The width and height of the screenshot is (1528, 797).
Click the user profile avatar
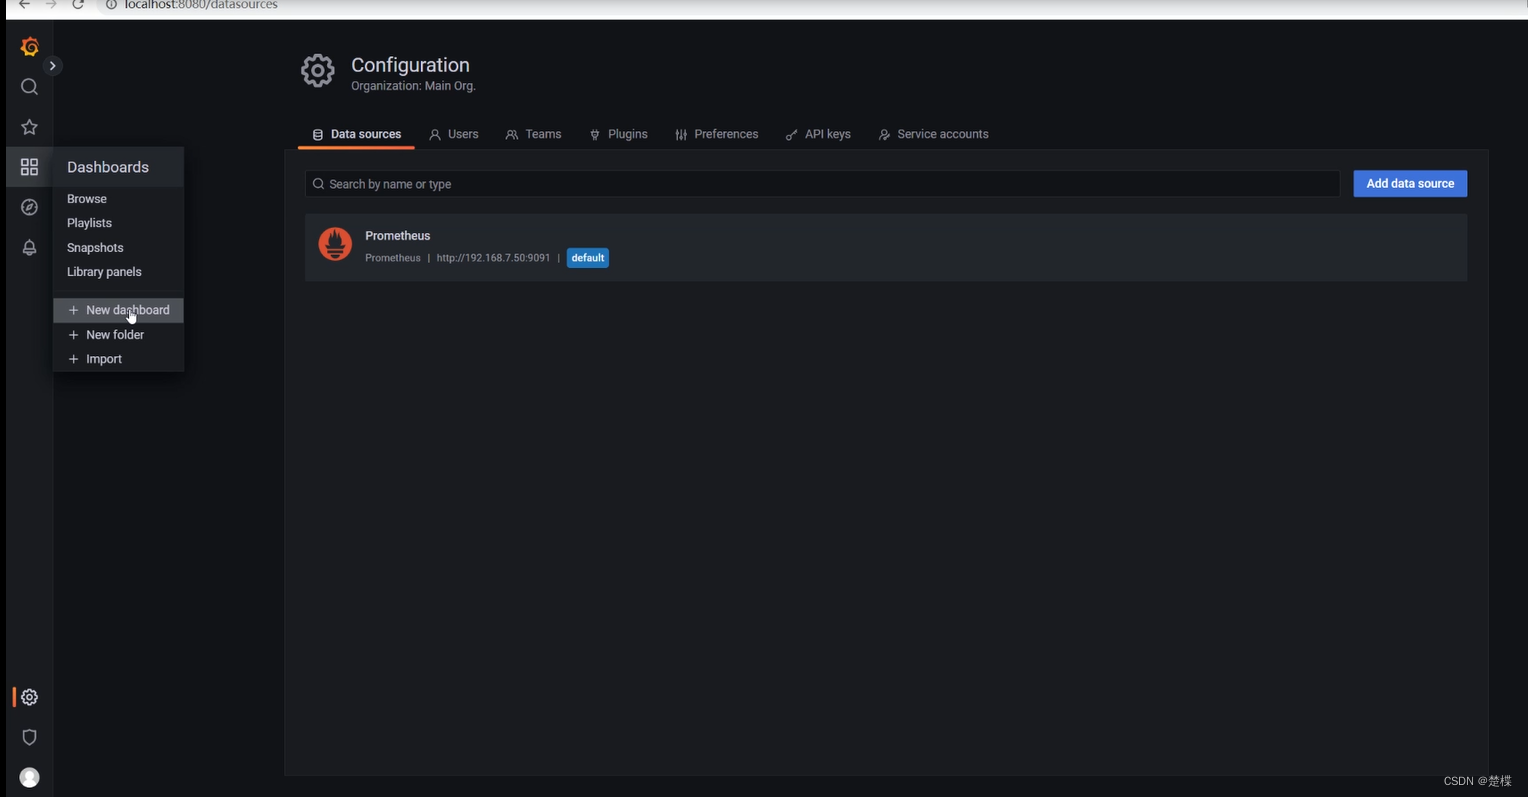click(29, 777)
